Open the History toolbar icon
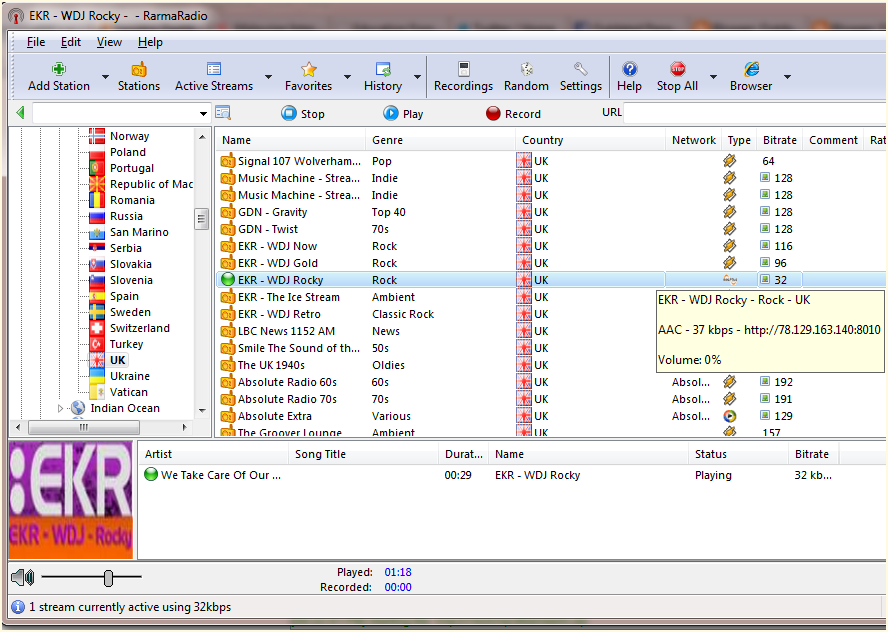888x632 pixels. (383, 69)
